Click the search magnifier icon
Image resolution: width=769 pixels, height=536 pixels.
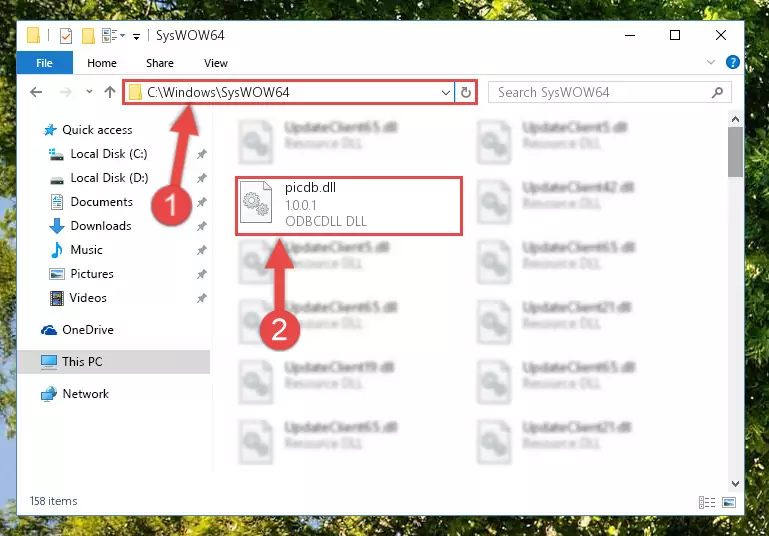pyautogui.click(x=718, y=92)
